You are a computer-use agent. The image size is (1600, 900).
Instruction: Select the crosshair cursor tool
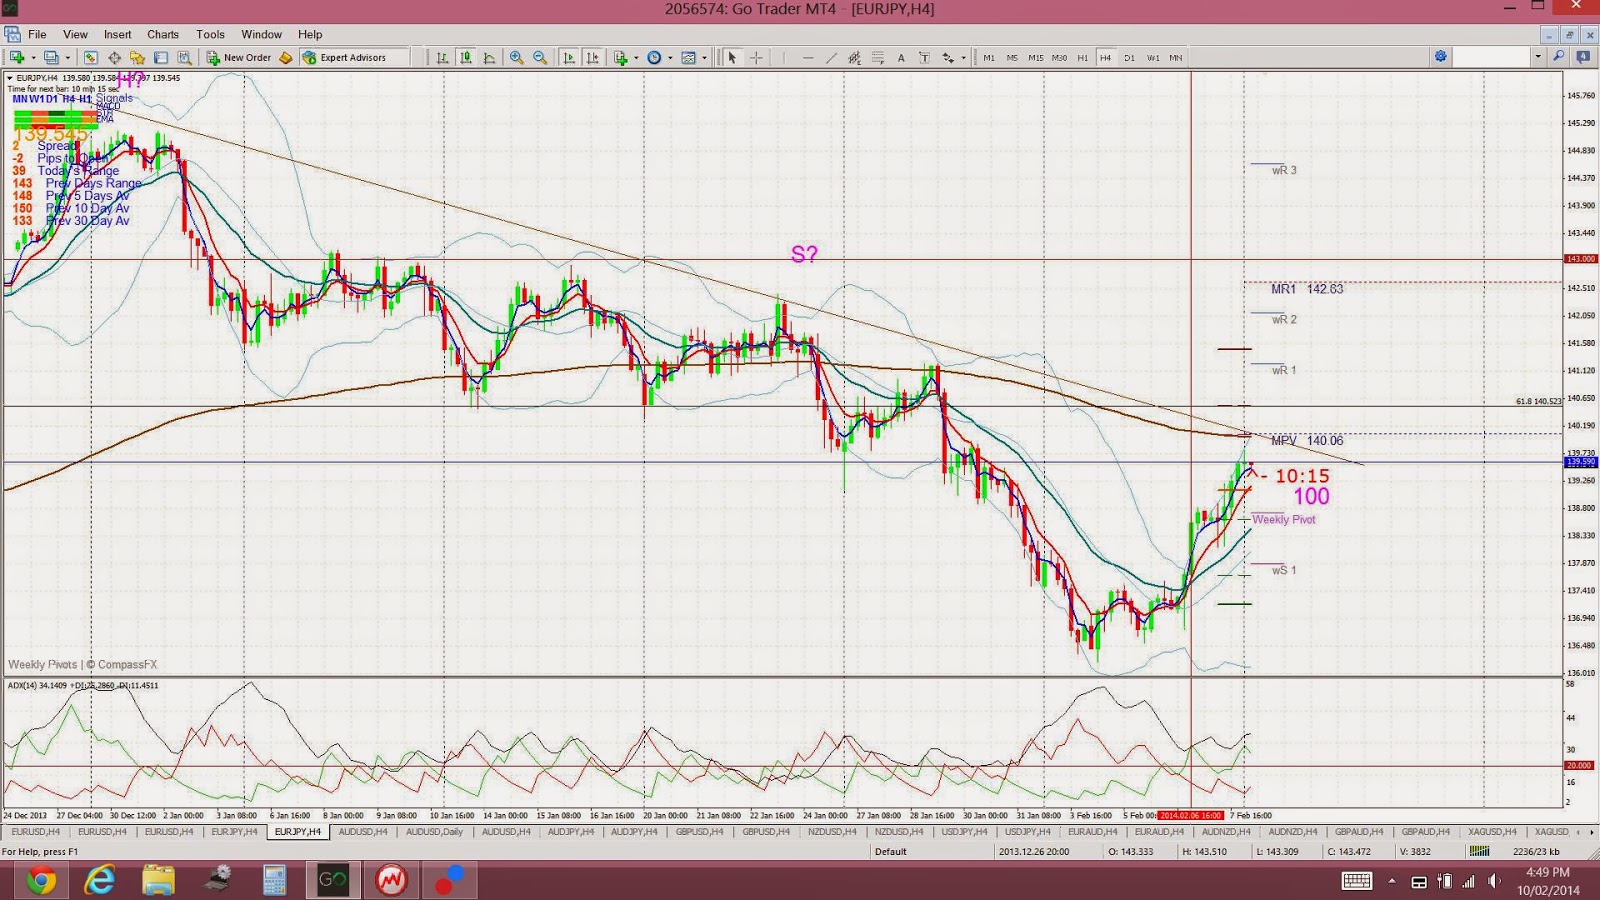757,58
